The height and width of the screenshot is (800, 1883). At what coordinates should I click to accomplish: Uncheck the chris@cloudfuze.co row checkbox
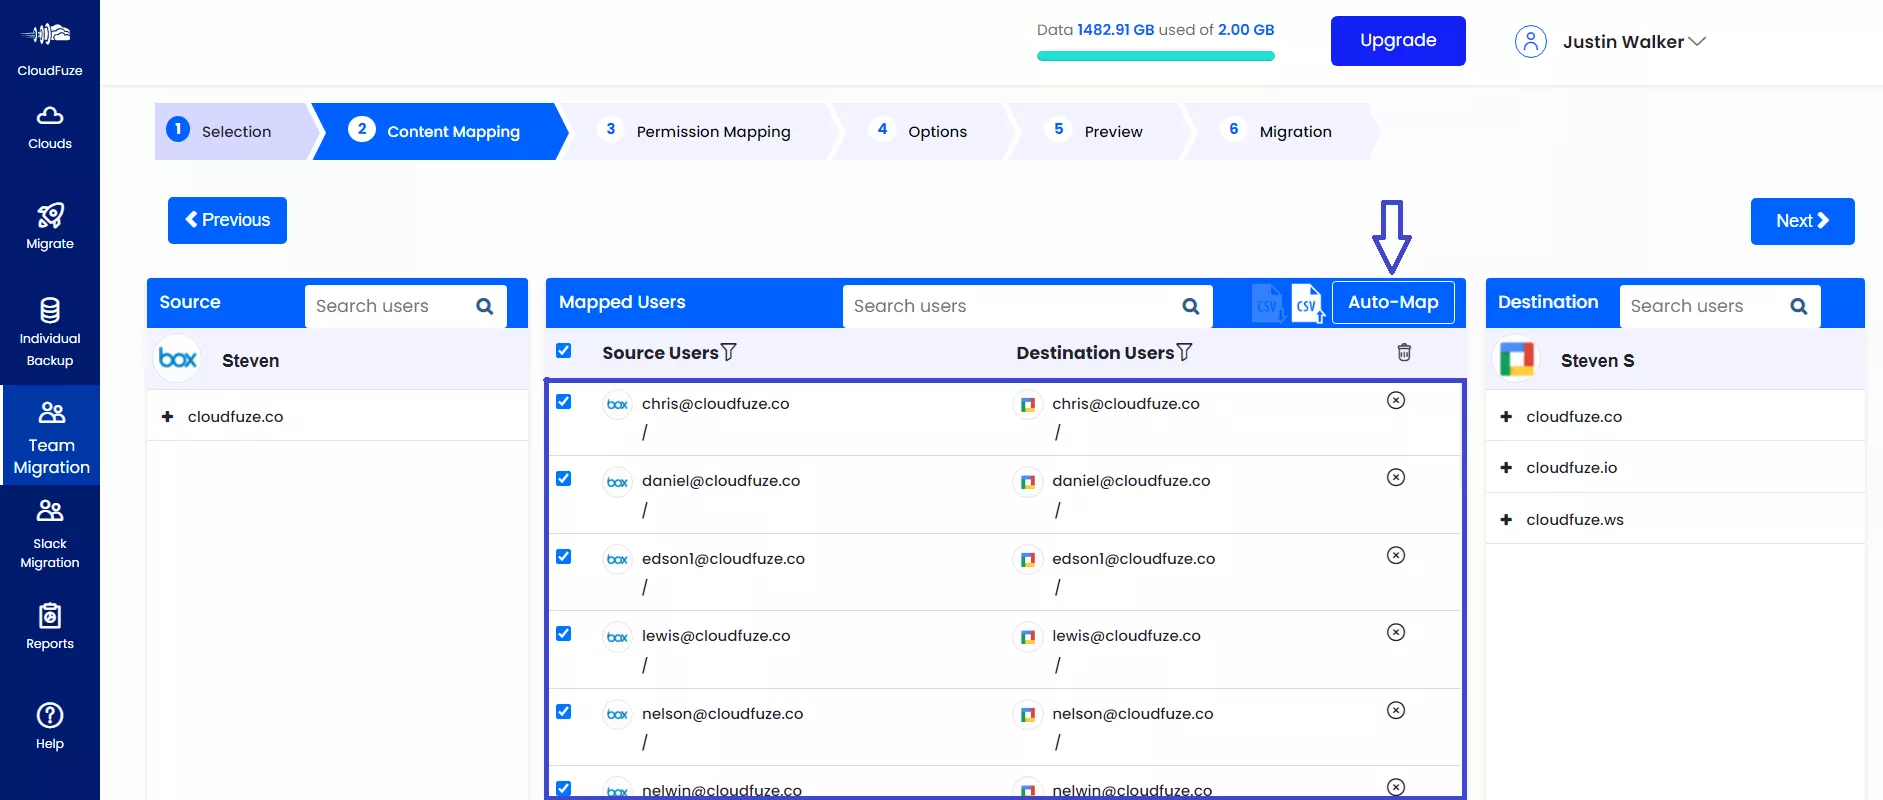coord(564,402)
